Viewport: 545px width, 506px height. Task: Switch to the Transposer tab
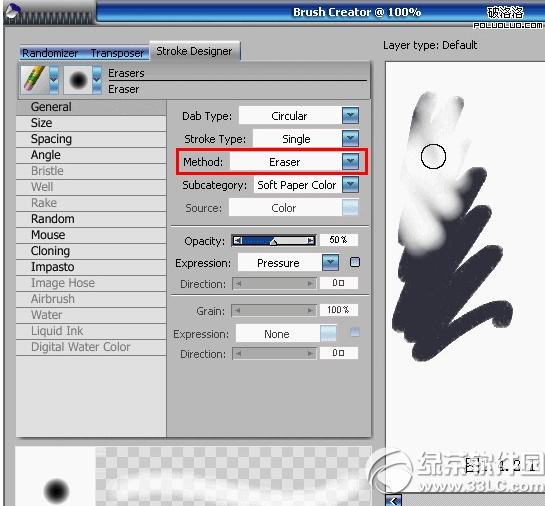coord(117,53)
